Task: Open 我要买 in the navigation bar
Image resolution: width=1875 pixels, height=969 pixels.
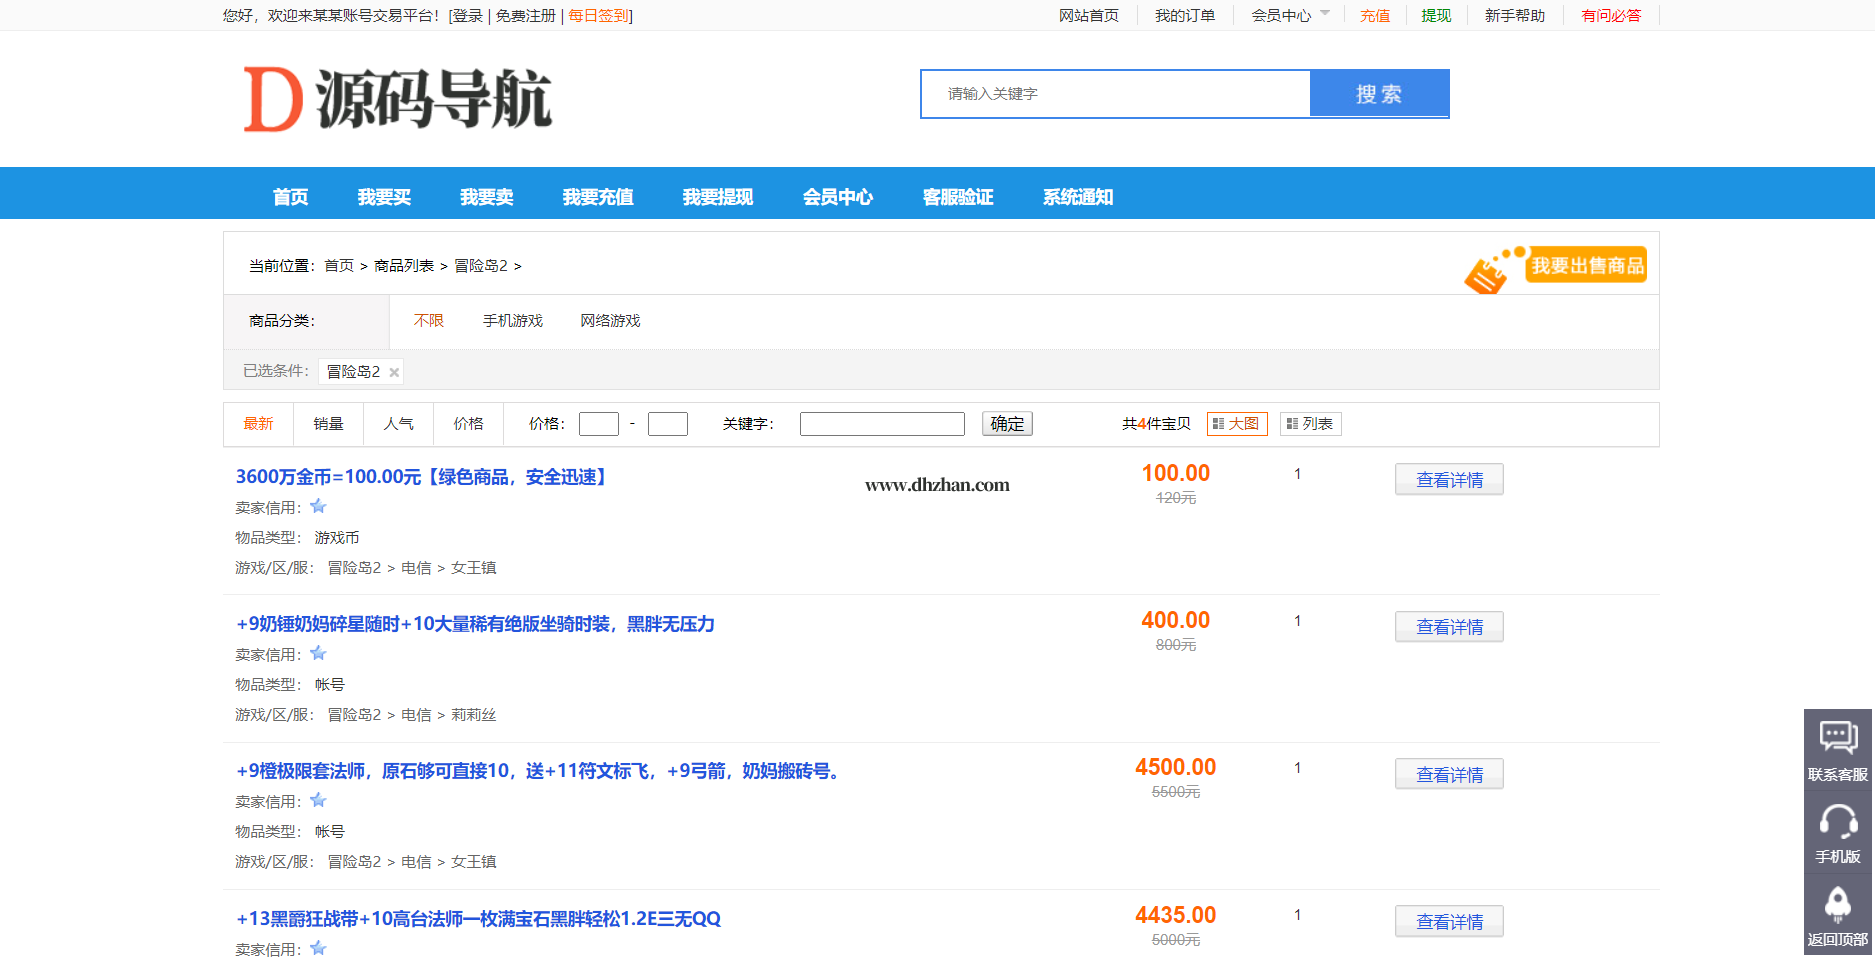Action: click(x=384, y=197)
